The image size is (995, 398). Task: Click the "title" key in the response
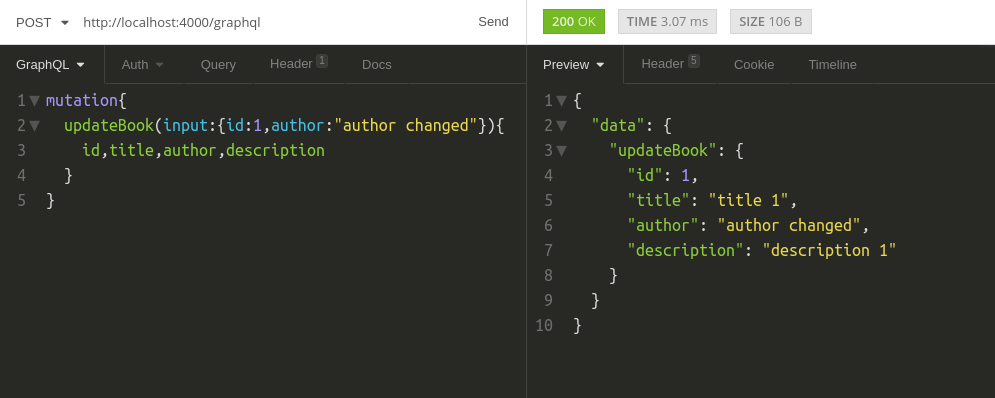coord(659,200)
